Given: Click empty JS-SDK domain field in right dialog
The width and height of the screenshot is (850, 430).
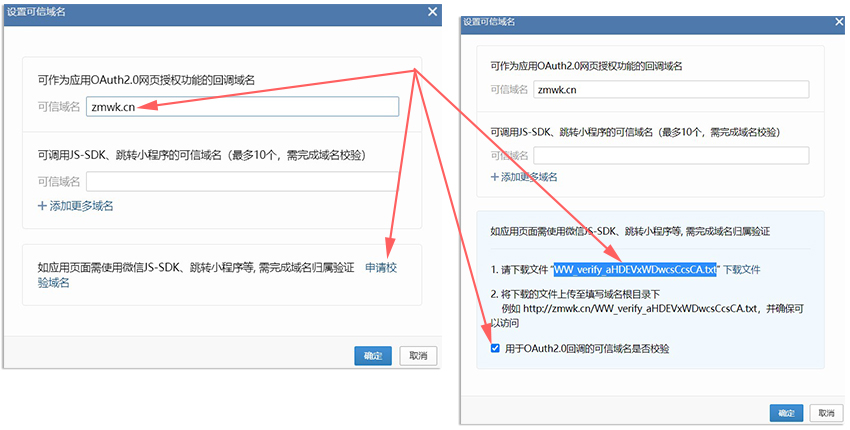Looking at the screenshot, I should coord(671,155).
